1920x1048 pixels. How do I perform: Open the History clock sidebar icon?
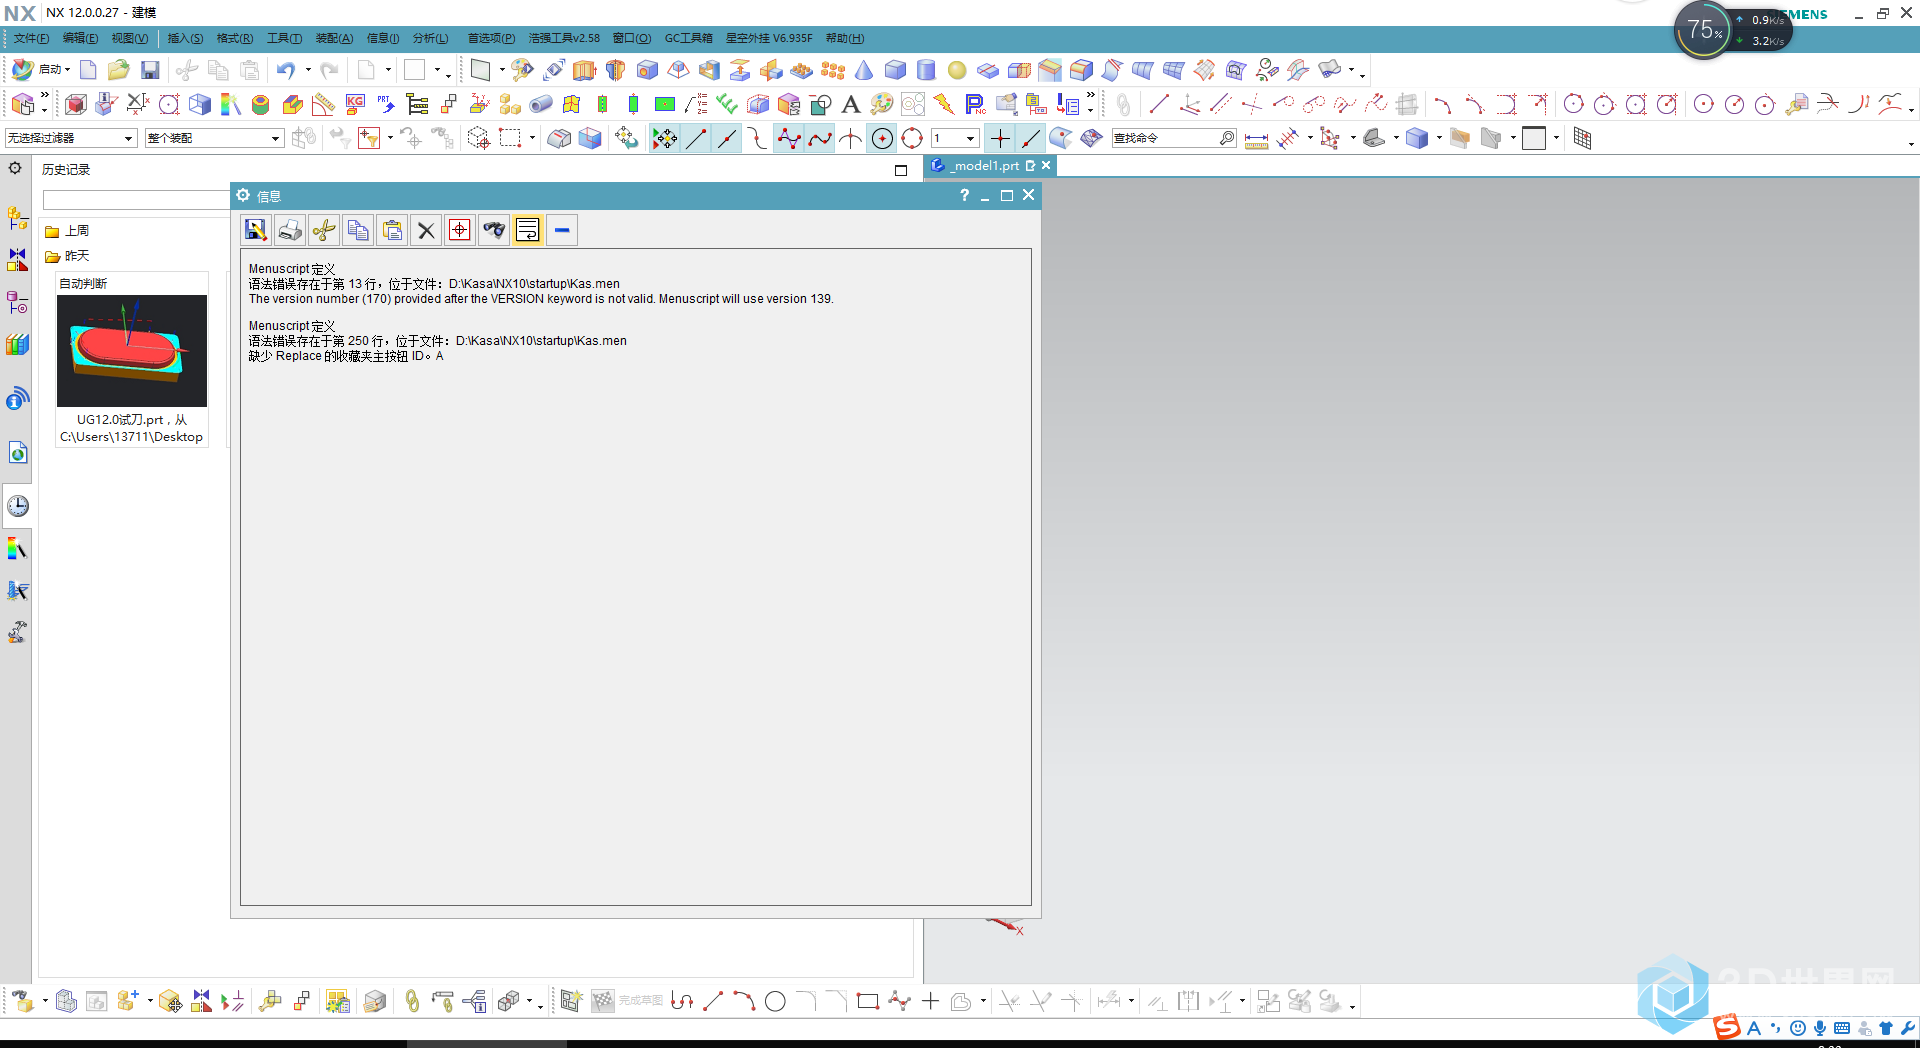[x=18, y=506]
